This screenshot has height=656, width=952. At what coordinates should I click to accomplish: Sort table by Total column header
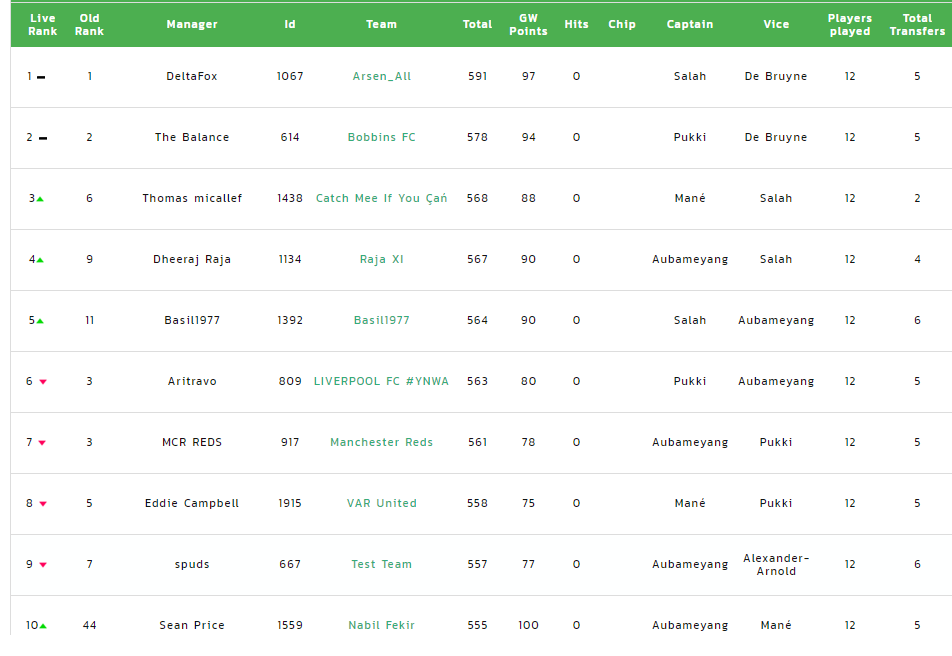[477, 24]
